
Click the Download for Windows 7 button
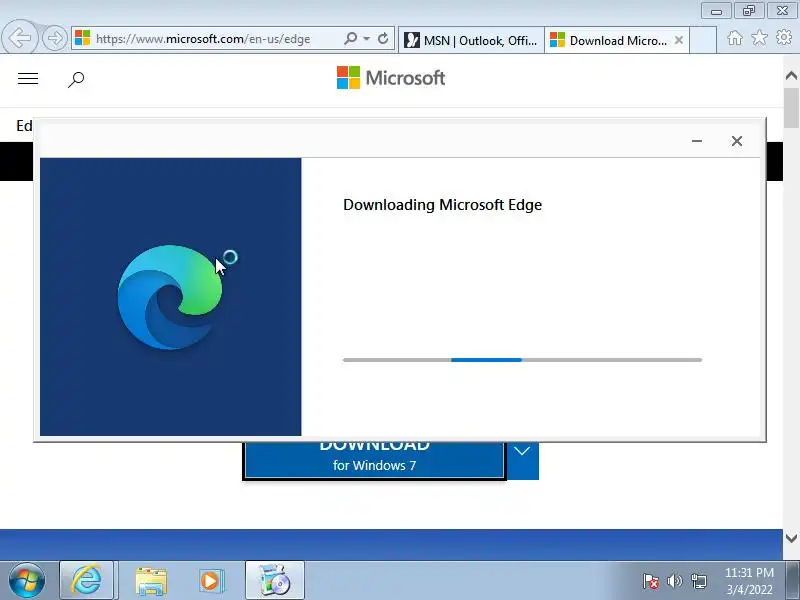click(x=374, y=460)
